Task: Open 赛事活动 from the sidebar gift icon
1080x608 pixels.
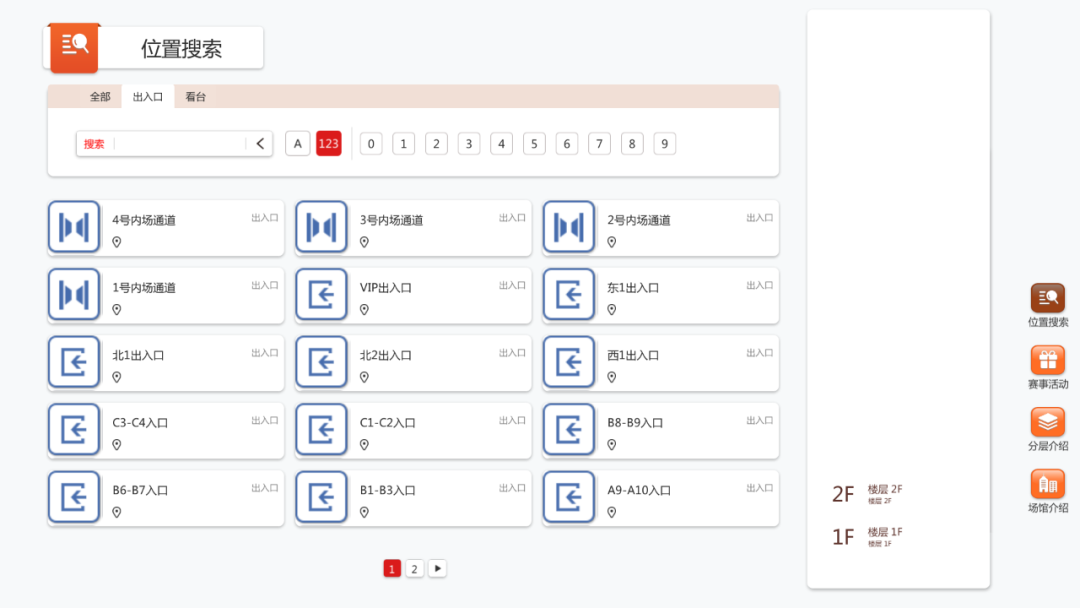Action: [x=1047, y=359]
